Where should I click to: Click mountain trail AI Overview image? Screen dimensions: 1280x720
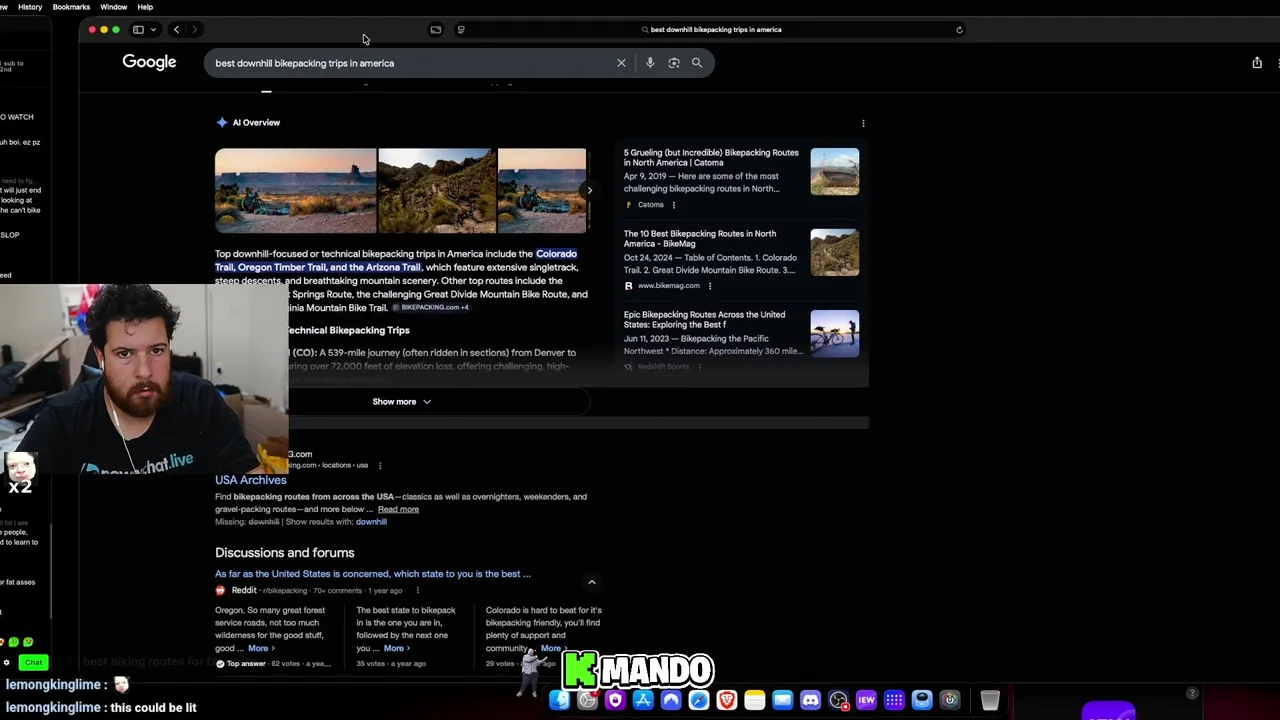coord(437,190)
